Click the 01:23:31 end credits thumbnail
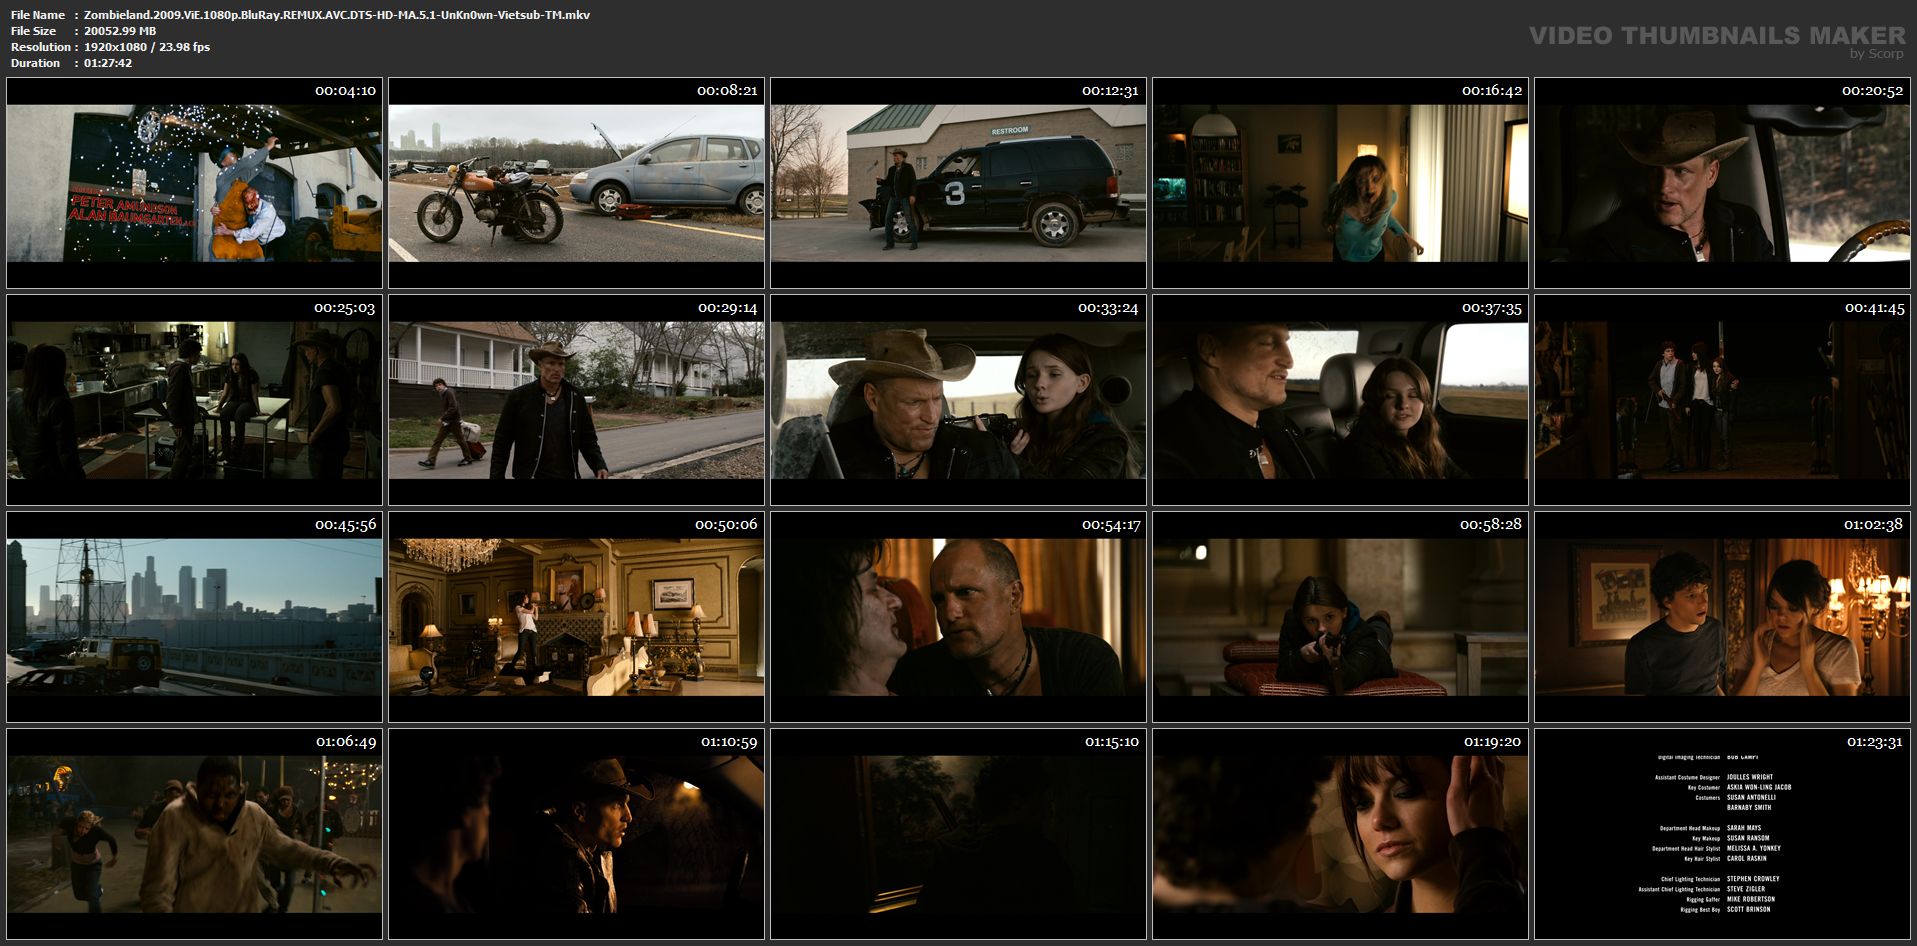 tap(1722, 834)
